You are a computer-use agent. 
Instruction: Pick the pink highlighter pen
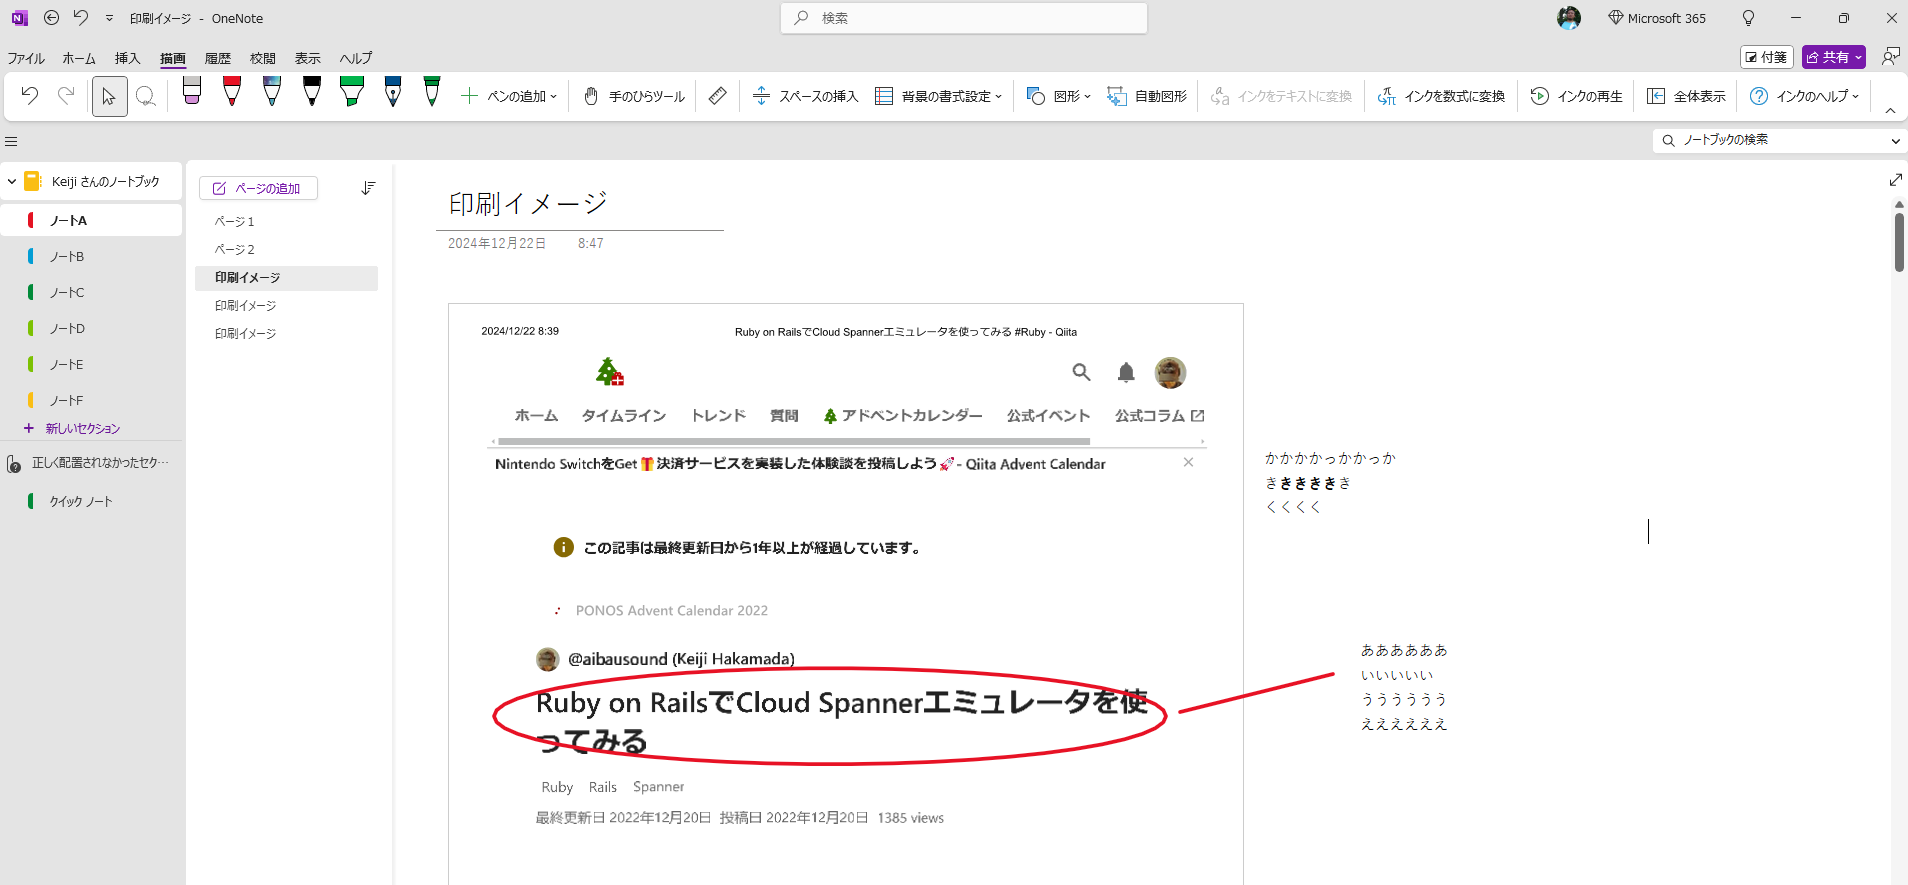(x=192, y=91)
